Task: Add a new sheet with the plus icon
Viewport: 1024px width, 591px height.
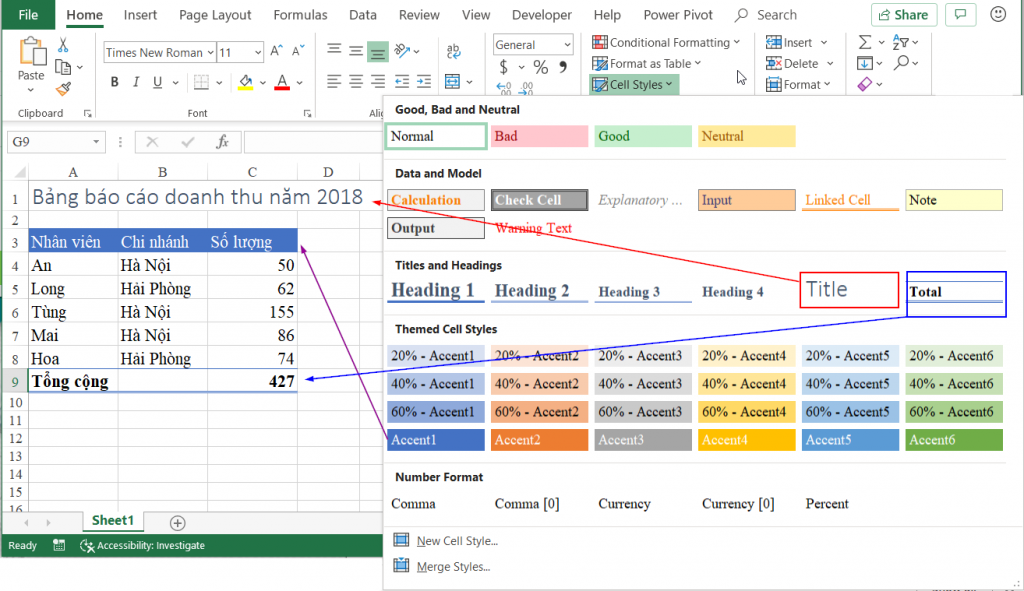Action: tap(177, 522)
